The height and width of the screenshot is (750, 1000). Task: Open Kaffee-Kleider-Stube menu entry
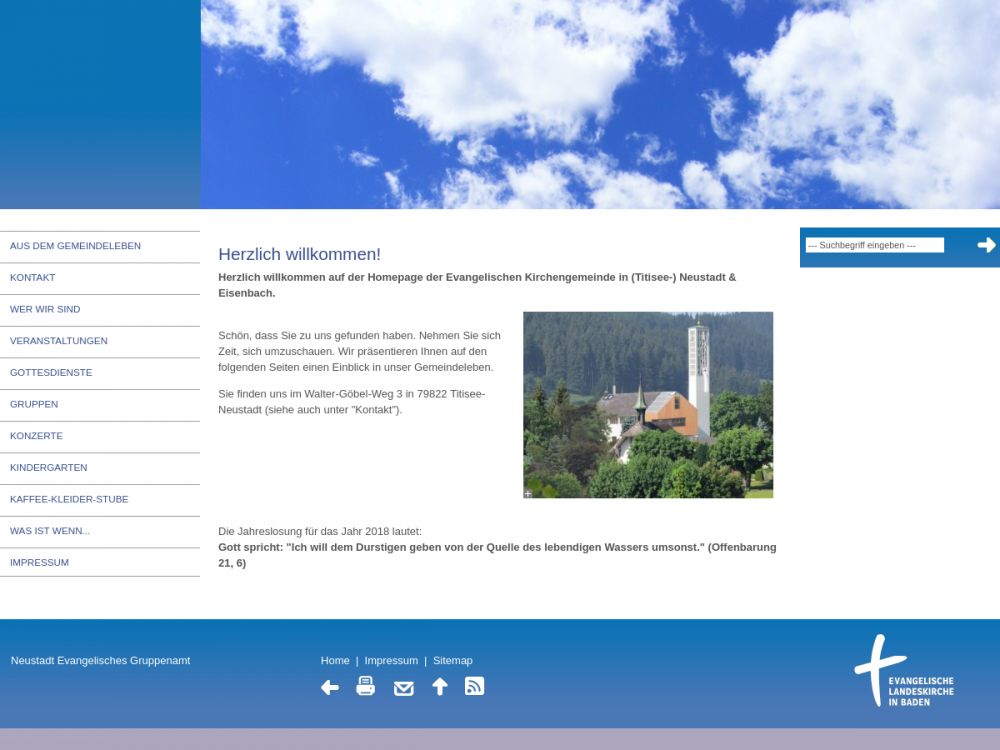[69, 499]
